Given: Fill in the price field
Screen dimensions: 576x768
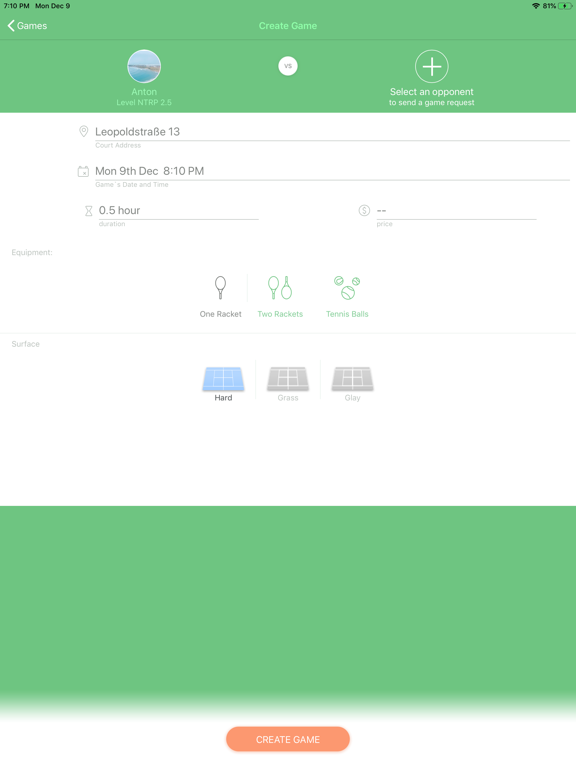Looking at the screenshot, I should pyautogui.click(x=456, y=211).
